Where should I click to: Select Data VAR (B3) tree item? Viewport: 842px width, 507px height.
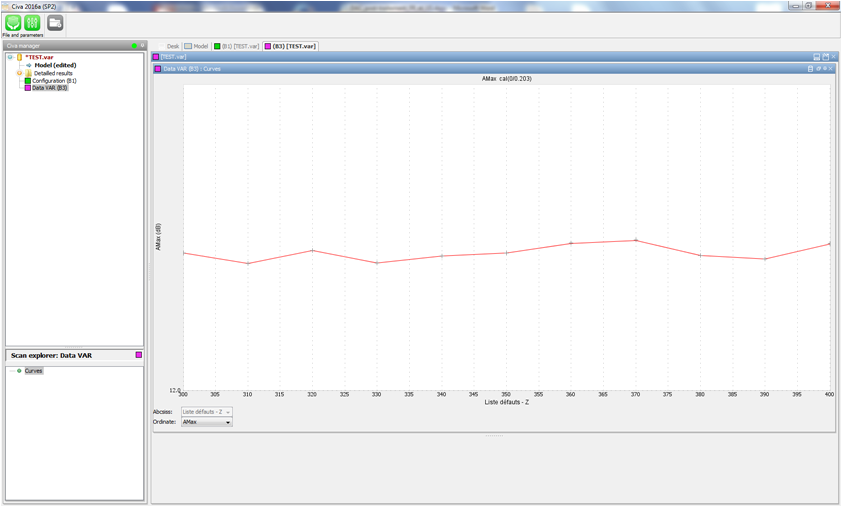pos(49,88)
